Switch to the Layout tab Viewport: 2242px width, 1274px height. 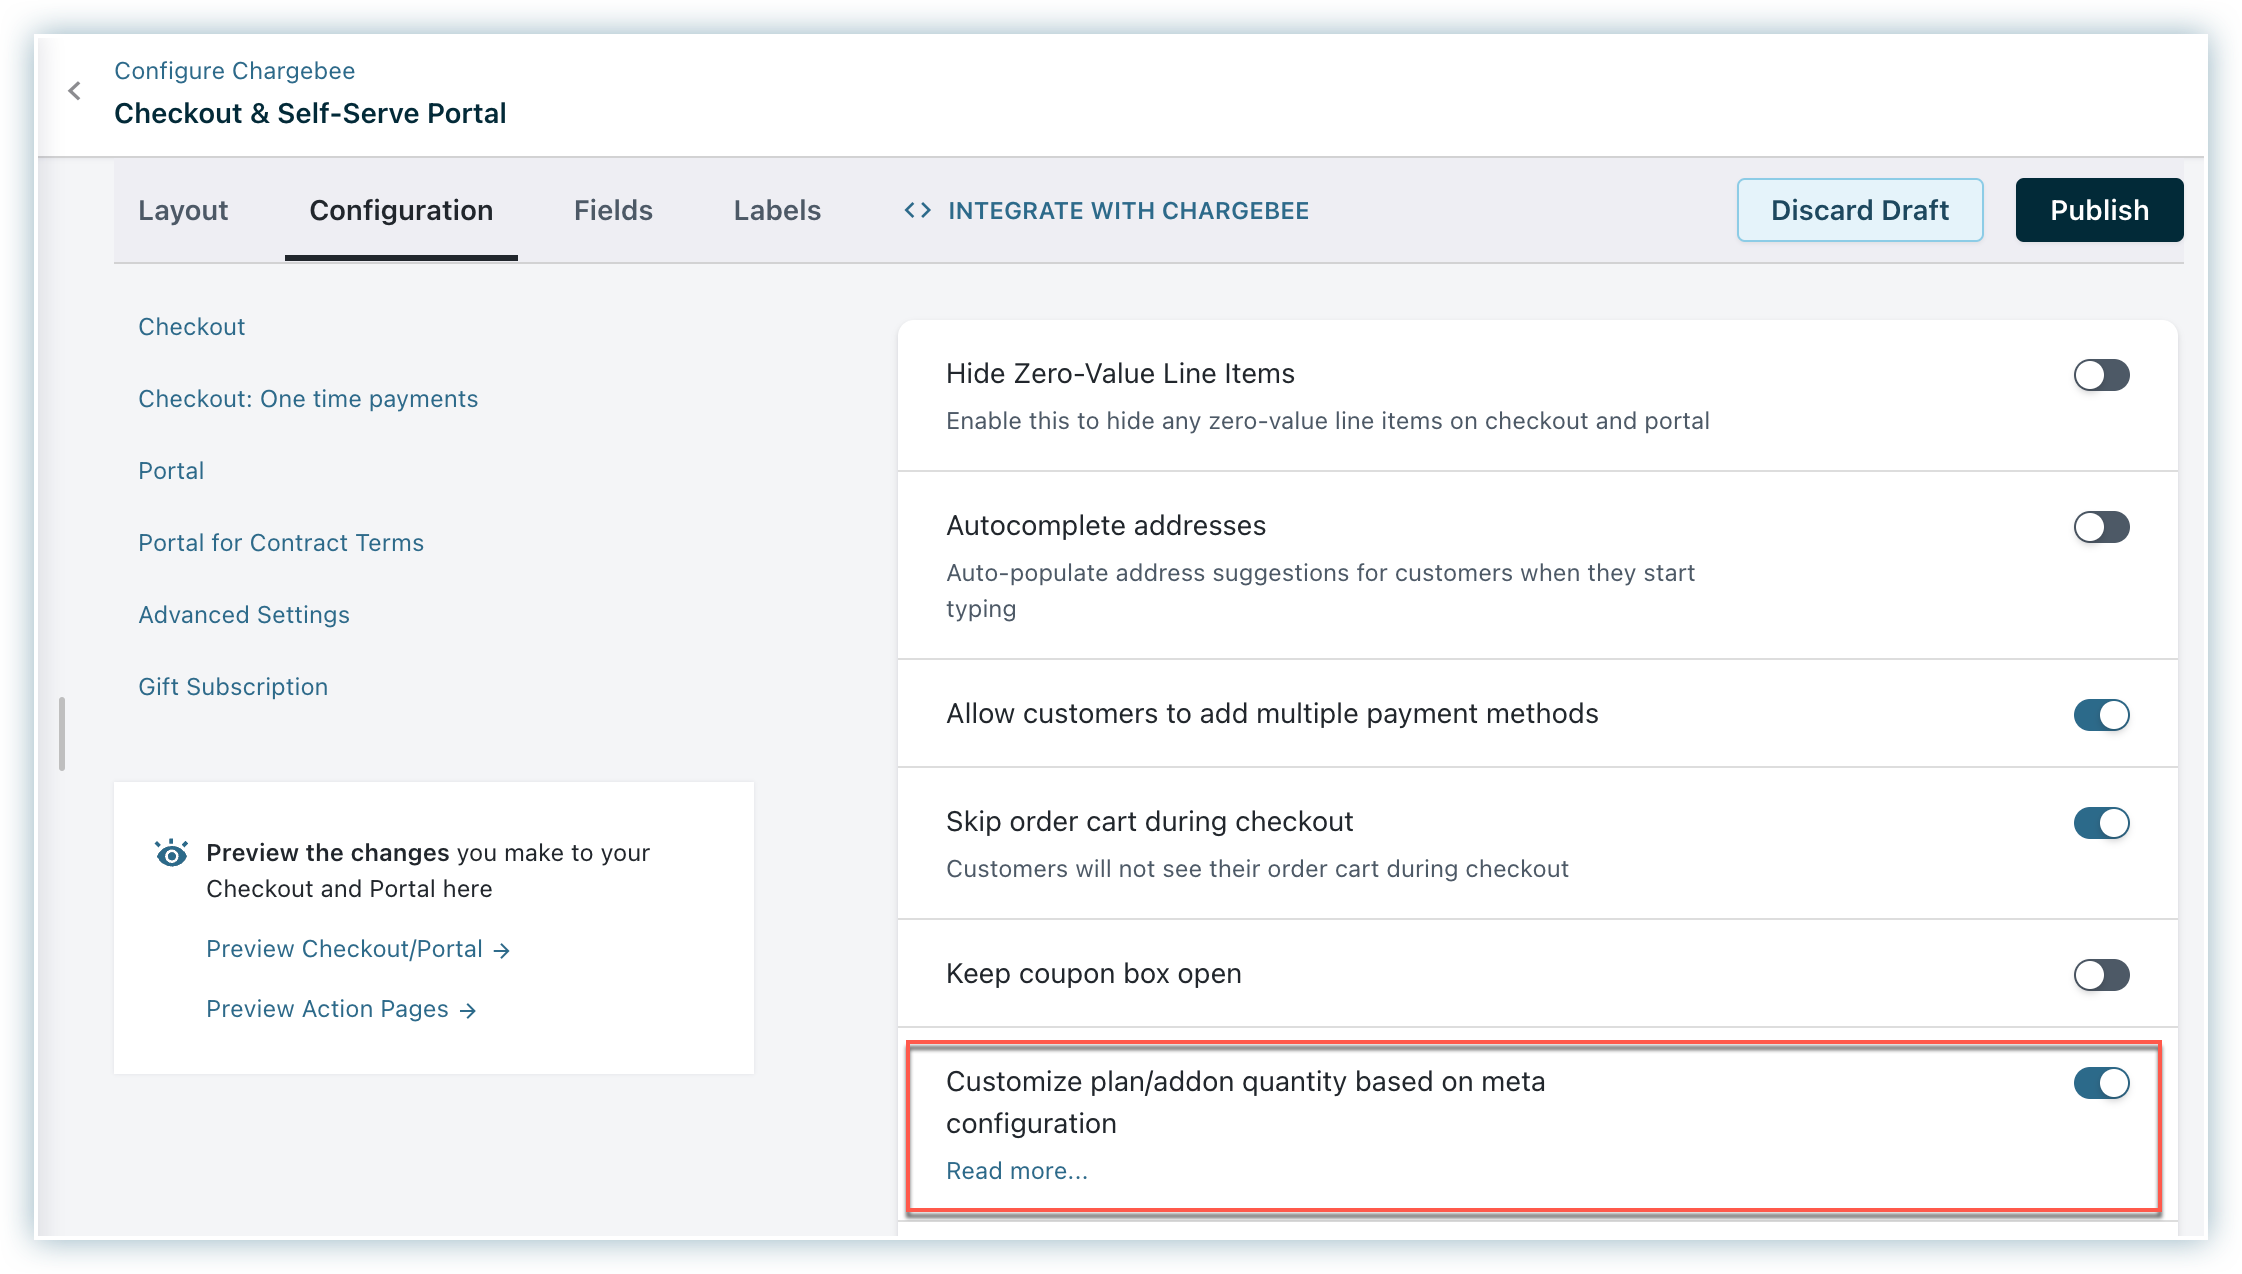[x=183, y=210]
